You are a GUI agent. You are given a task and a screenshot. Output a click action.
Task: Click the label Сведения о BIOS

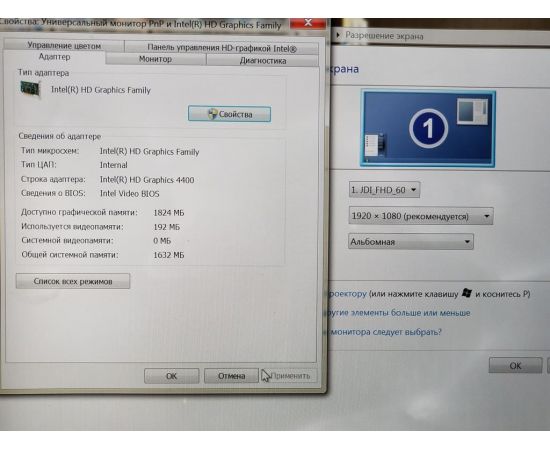coord(53,193)
